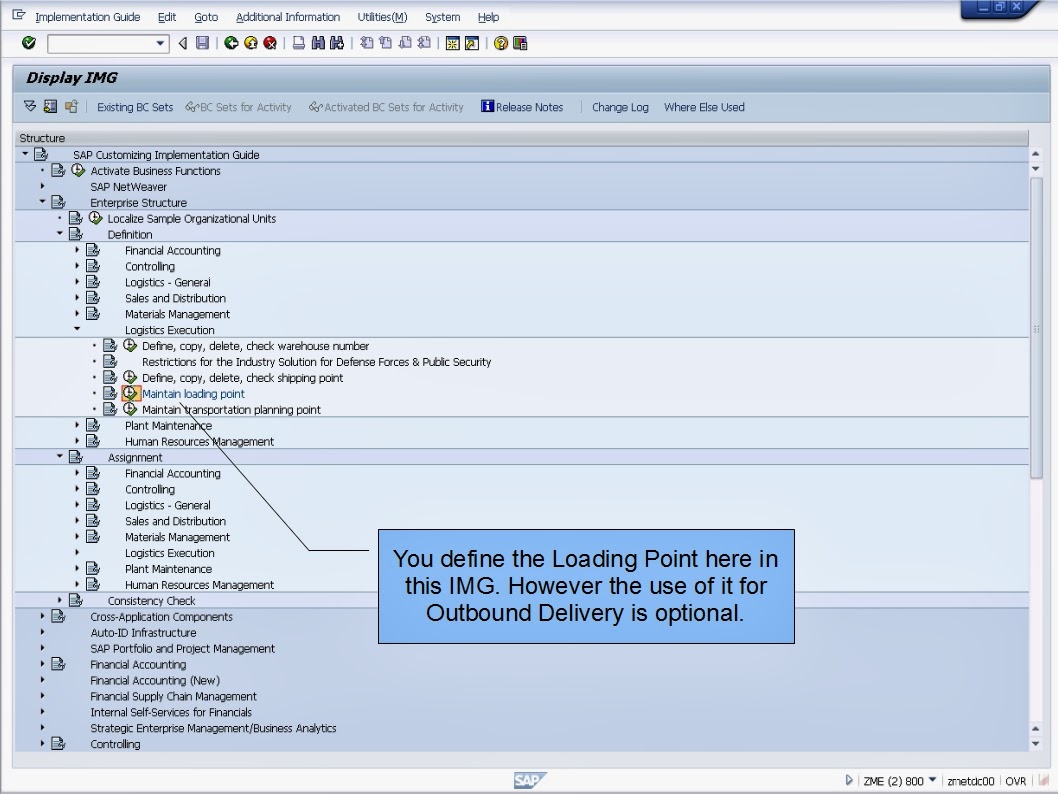Open the Goto menu
This screenshot has height=794, width=1058.
pyautogui.click(x=206, y=17)
